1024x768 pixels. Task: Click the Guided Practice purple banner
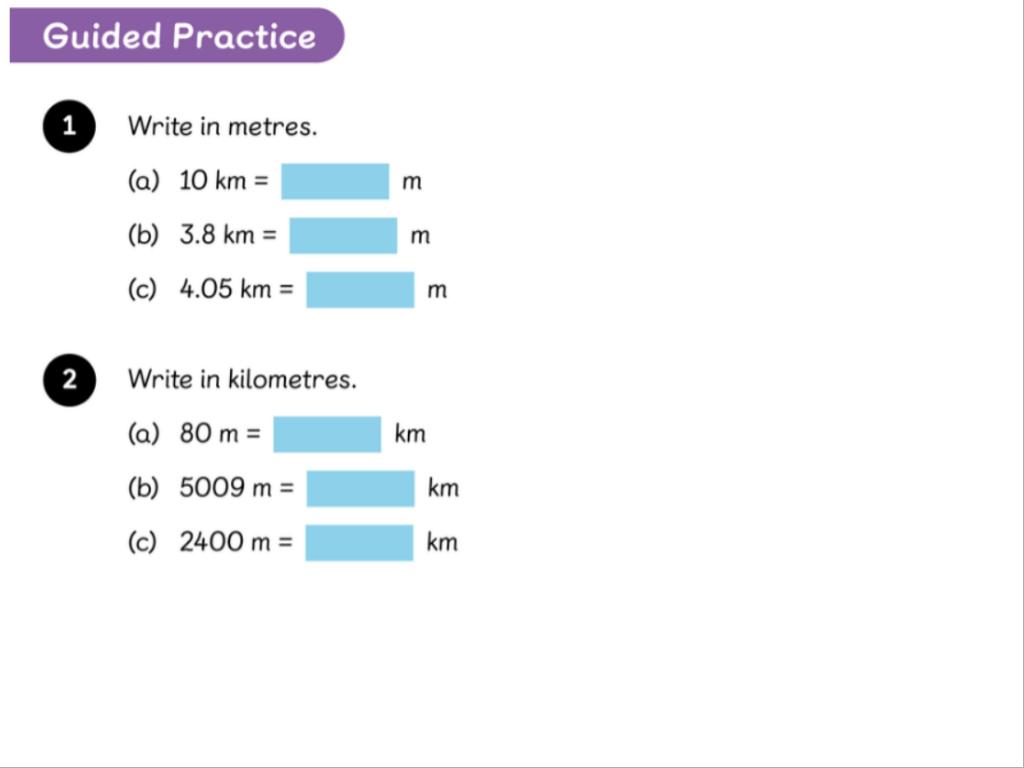[178, 36]
